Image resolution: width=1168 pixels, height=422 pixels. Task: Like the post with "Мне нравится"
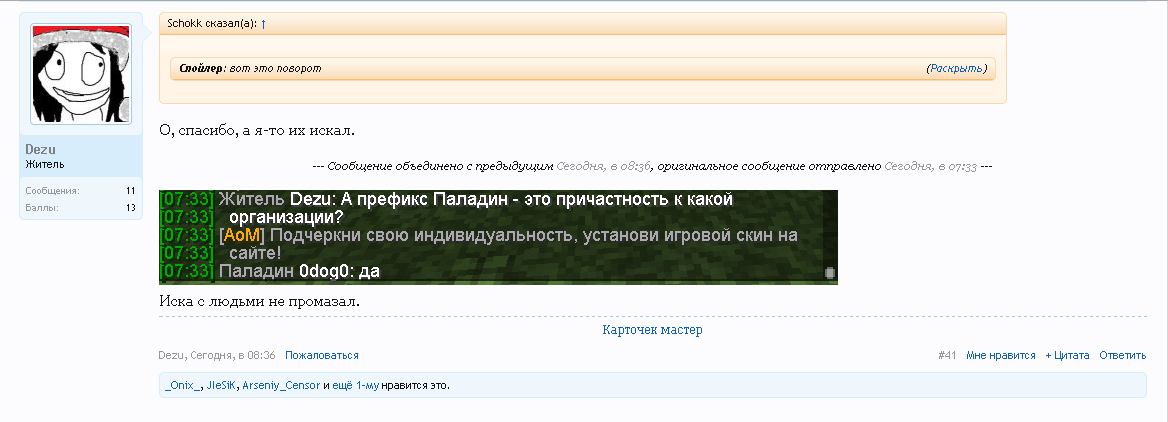pyautogui.click(x=1001, y=355)
